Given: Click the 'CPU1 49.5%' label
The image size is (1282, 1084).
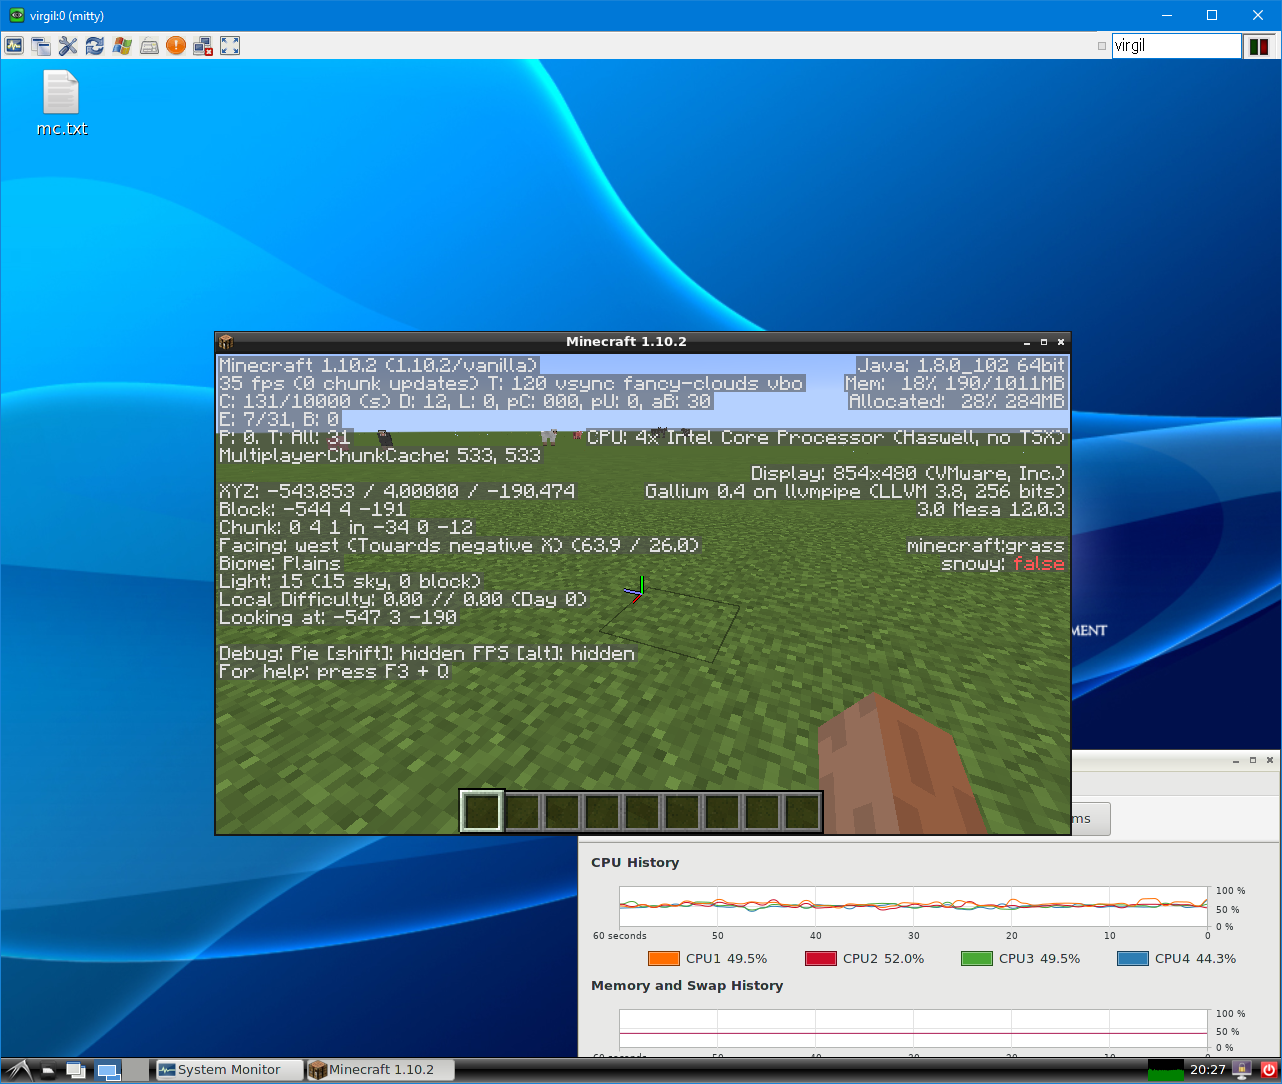Looking at the screenshot, I should pyautogui.click(x=726, y=958).
